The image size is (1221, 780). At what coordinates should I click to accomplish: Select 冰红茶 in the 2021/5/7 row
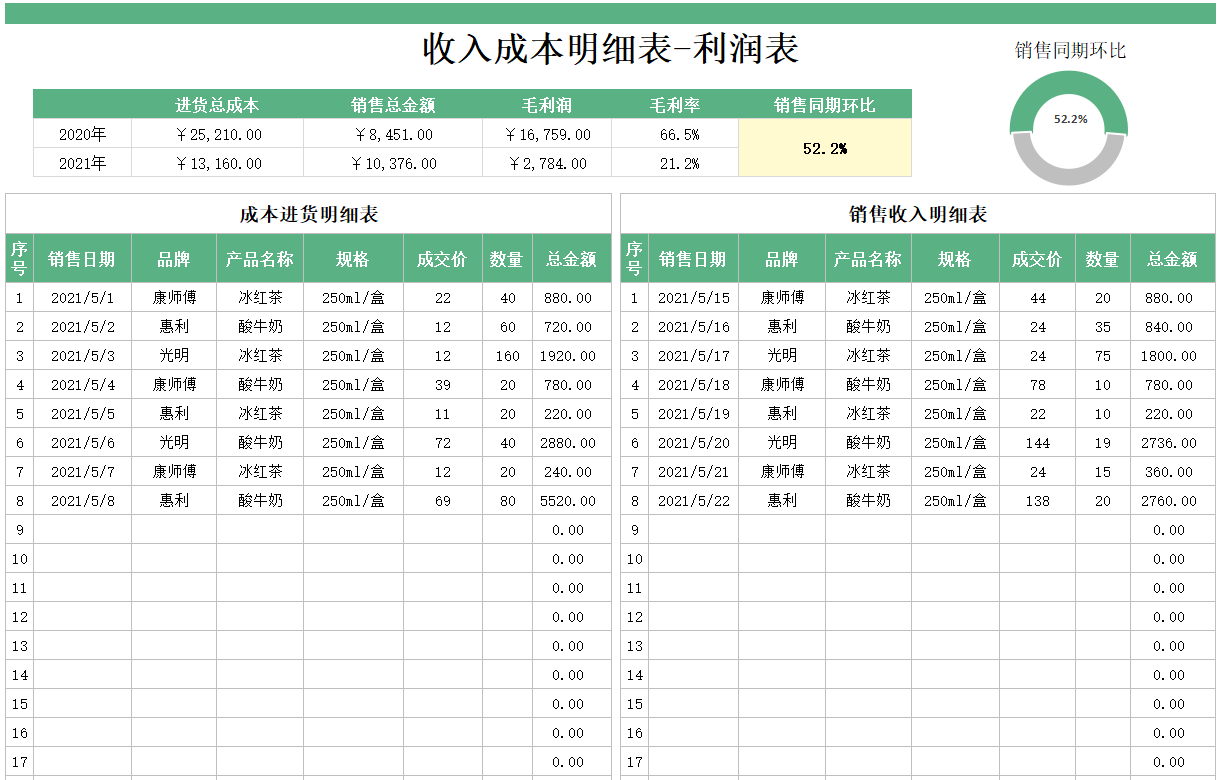260,472
